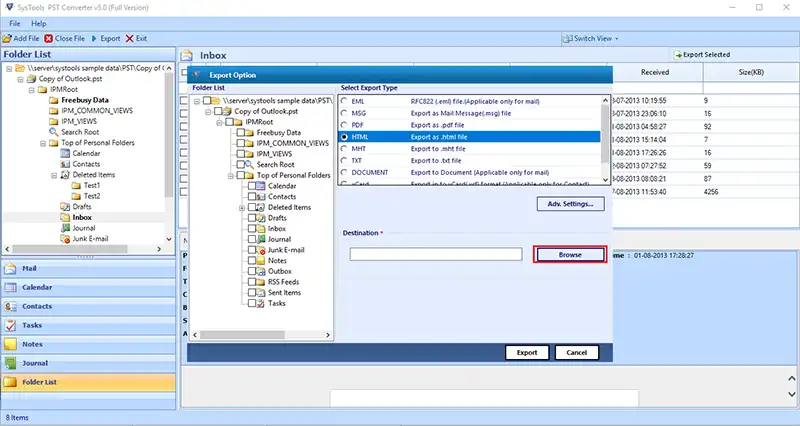Viewport: 800px width, 426px height.
Task: Click Journal folder icon in Export dialog
Action: (261, 239)
